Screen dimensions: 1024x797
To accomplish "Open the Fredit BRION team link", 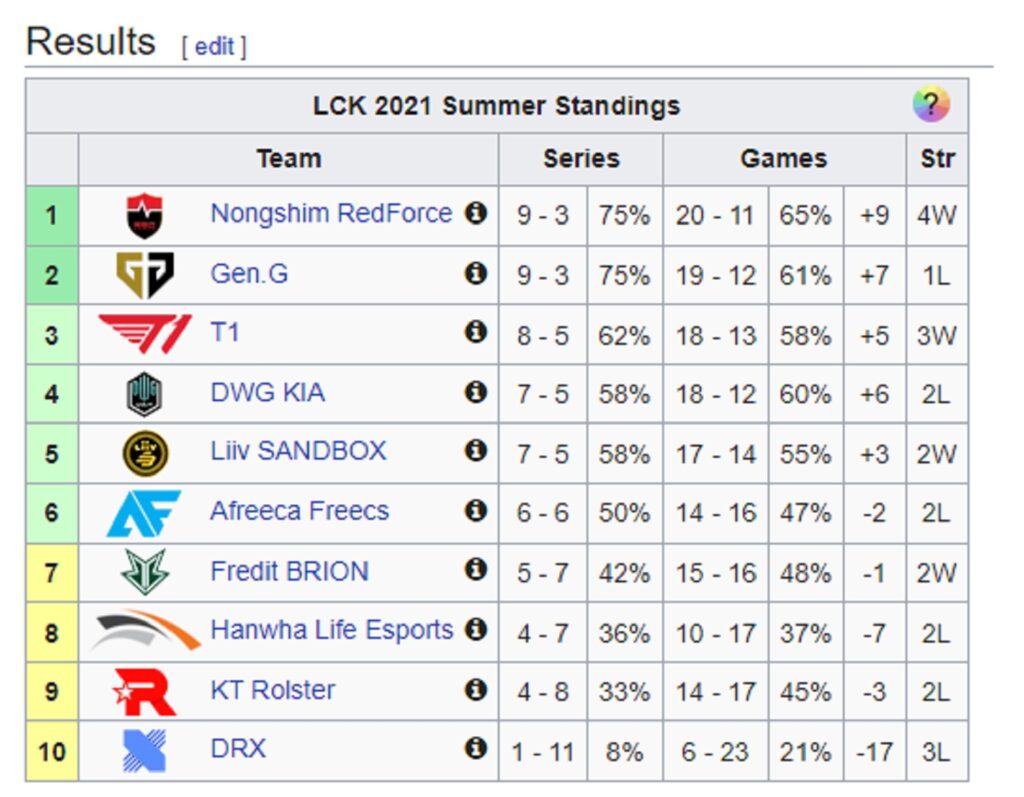I will point(289,571).
